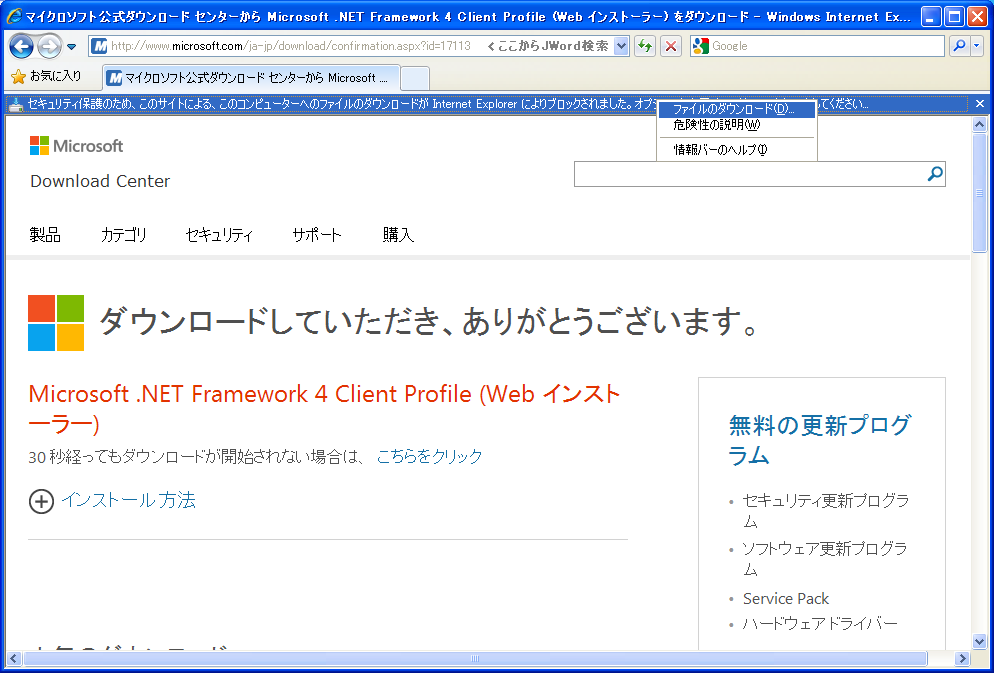Click the Microsoft .NET Framework 4 Client Profile heading
Image resolution: width=994 pixels, height=673 pixels.
(325, 409)
